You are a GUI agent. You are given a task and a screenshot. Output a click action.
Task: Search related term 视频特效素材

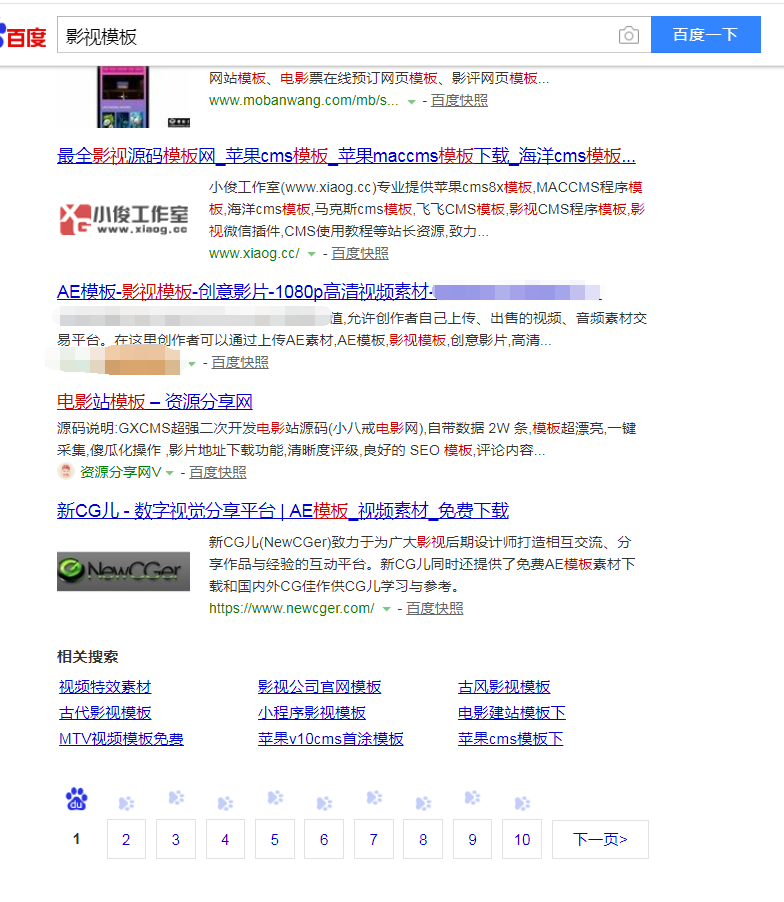[x=105, y=686]
